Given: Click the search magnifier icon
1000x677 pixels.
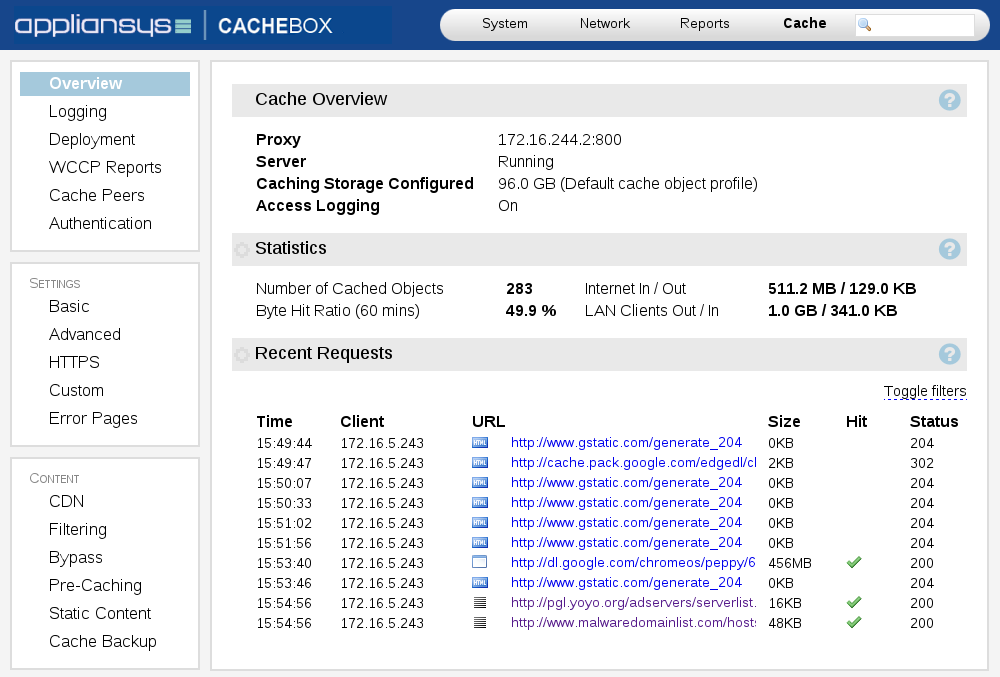Looking at the screenshot, I should (865, 25).
